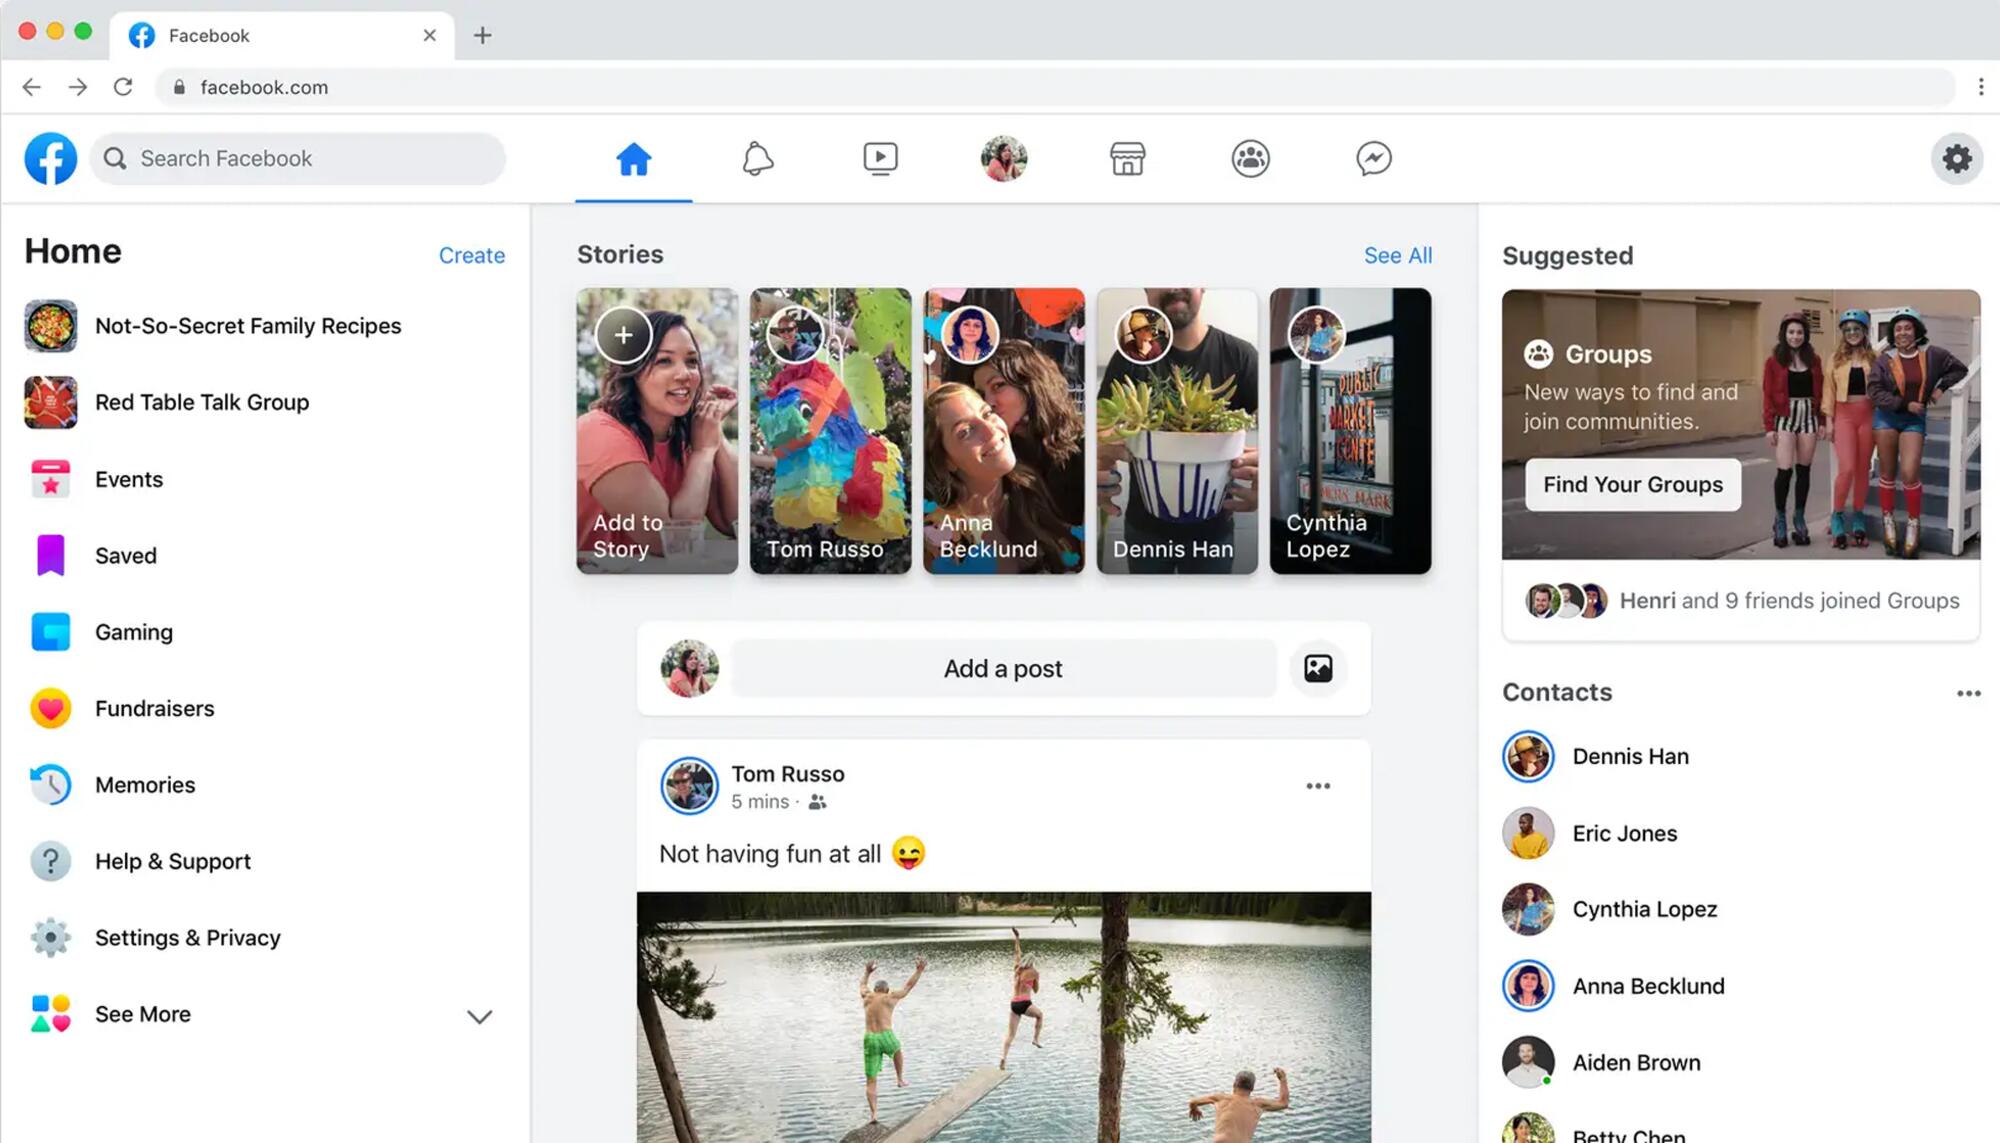Click the Groups people icon
The height and width of the screenshot is (1143, 2000).
tap(1250, 157)
